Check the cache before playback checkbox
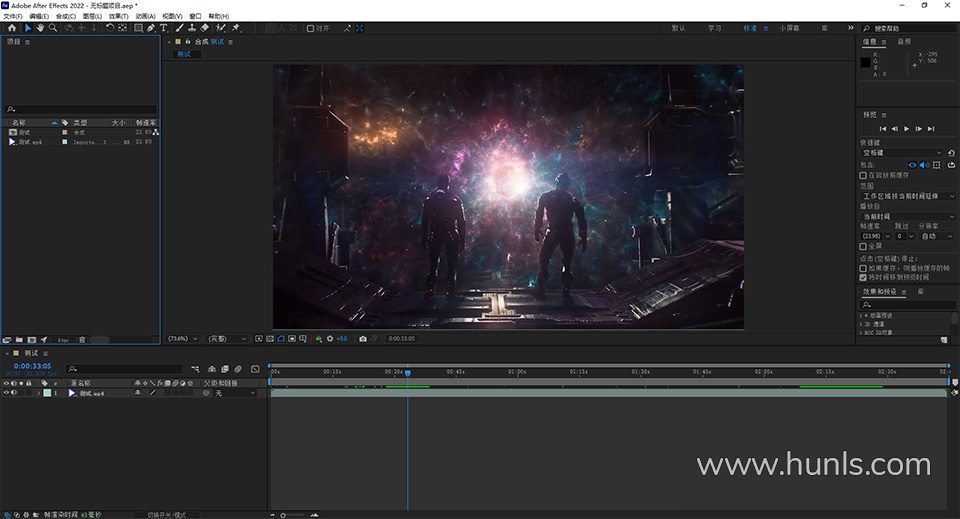Screen dimensions: 960x519 (x=863, y=175)
